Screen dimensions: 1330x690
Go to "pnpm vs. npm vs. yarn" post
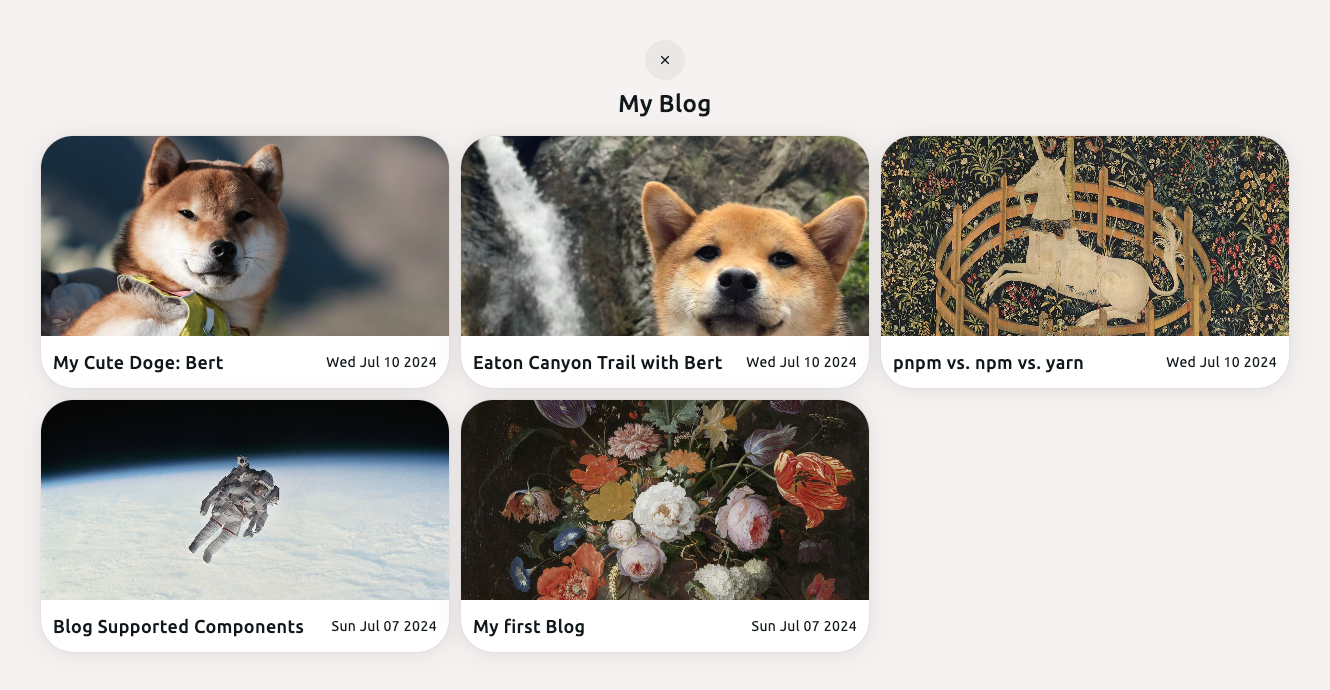click(x=988, y=363)
